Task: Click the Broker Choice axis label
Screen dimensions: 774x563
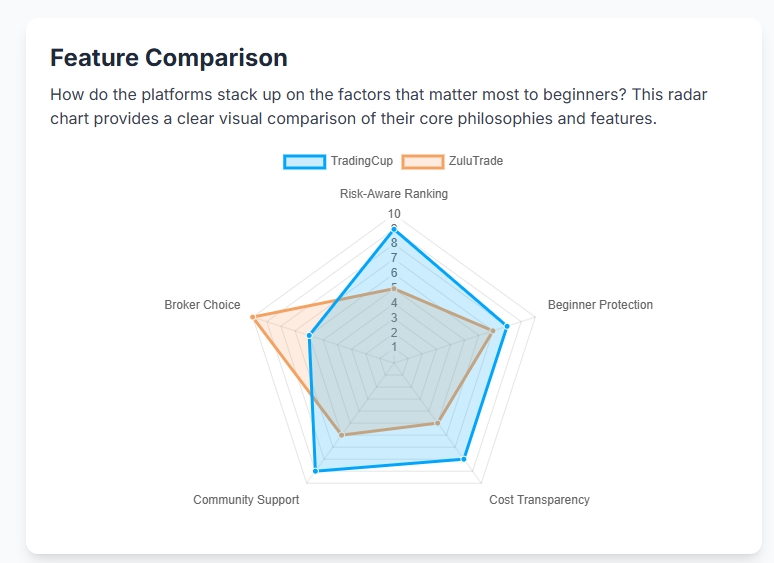Action: point(202,305)
